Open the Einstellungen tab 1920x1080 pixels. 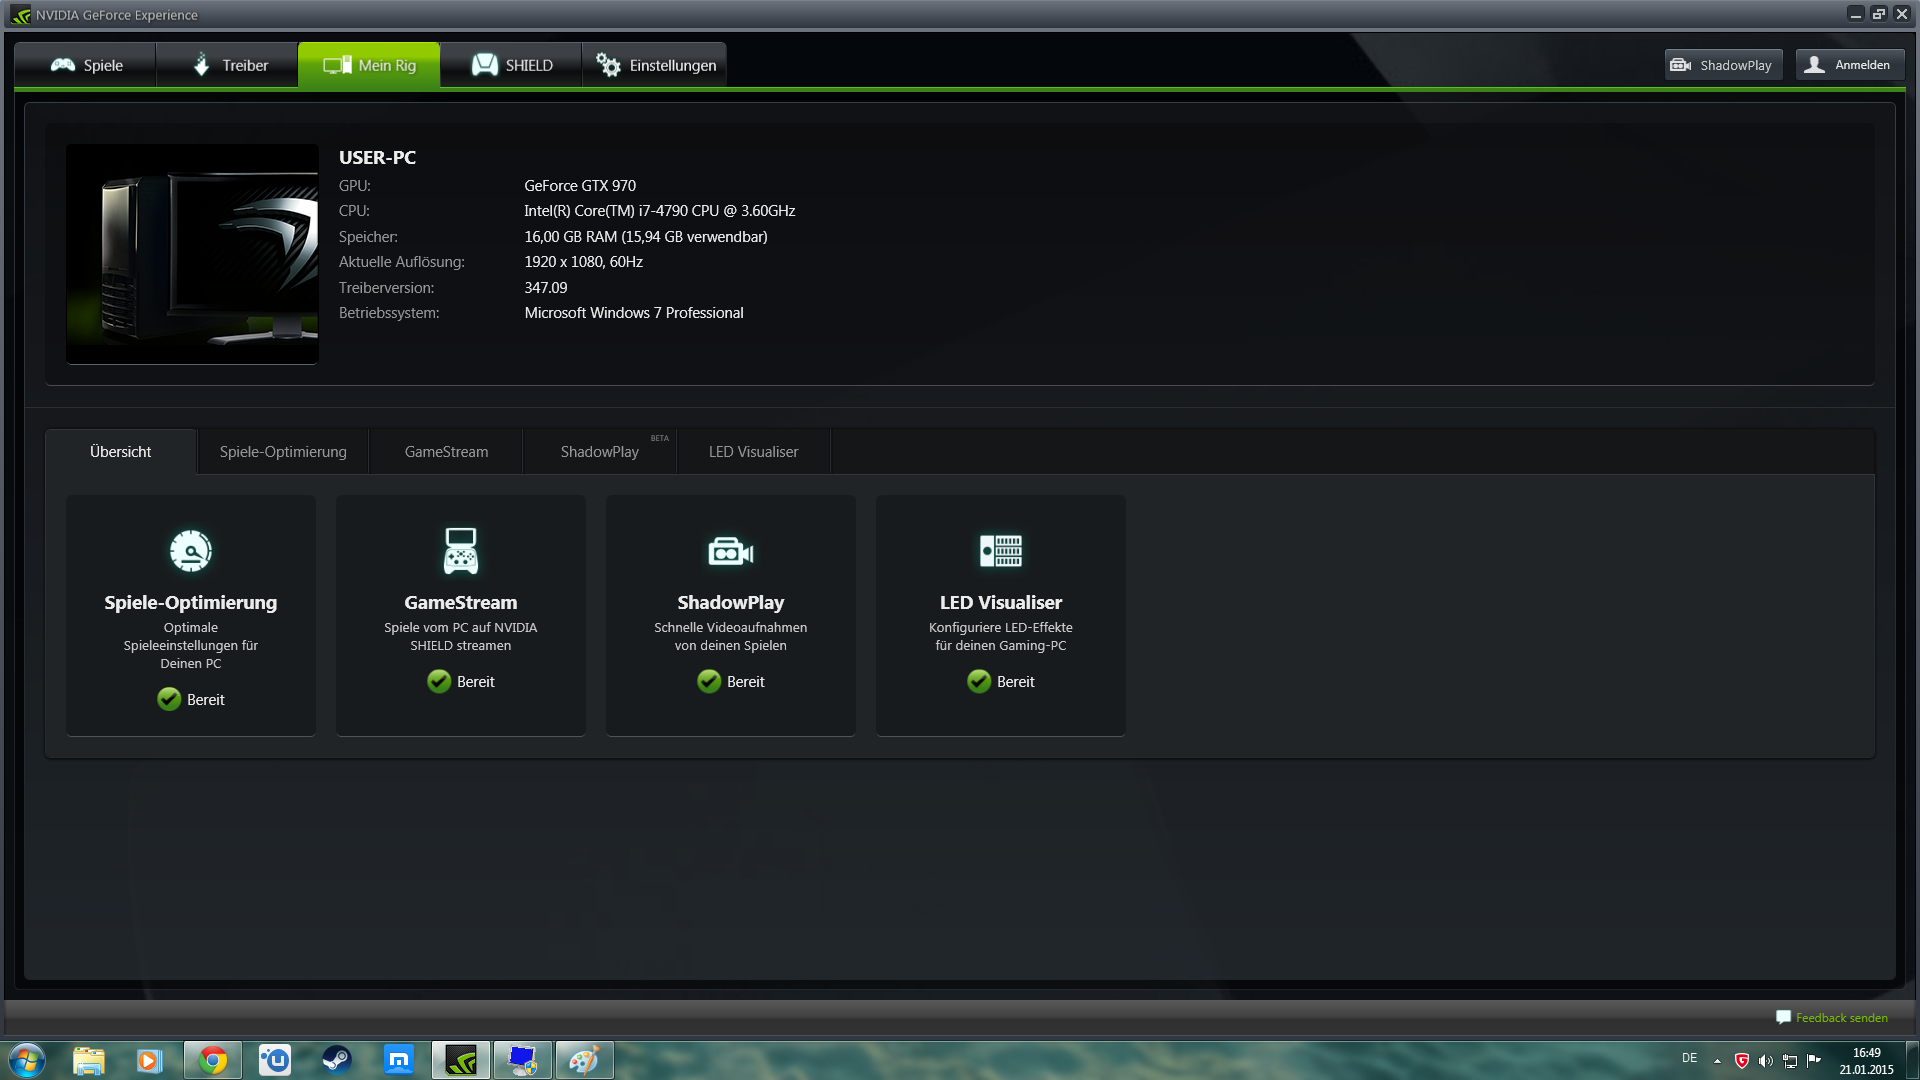pyautogui.click(x=655, y=65)
